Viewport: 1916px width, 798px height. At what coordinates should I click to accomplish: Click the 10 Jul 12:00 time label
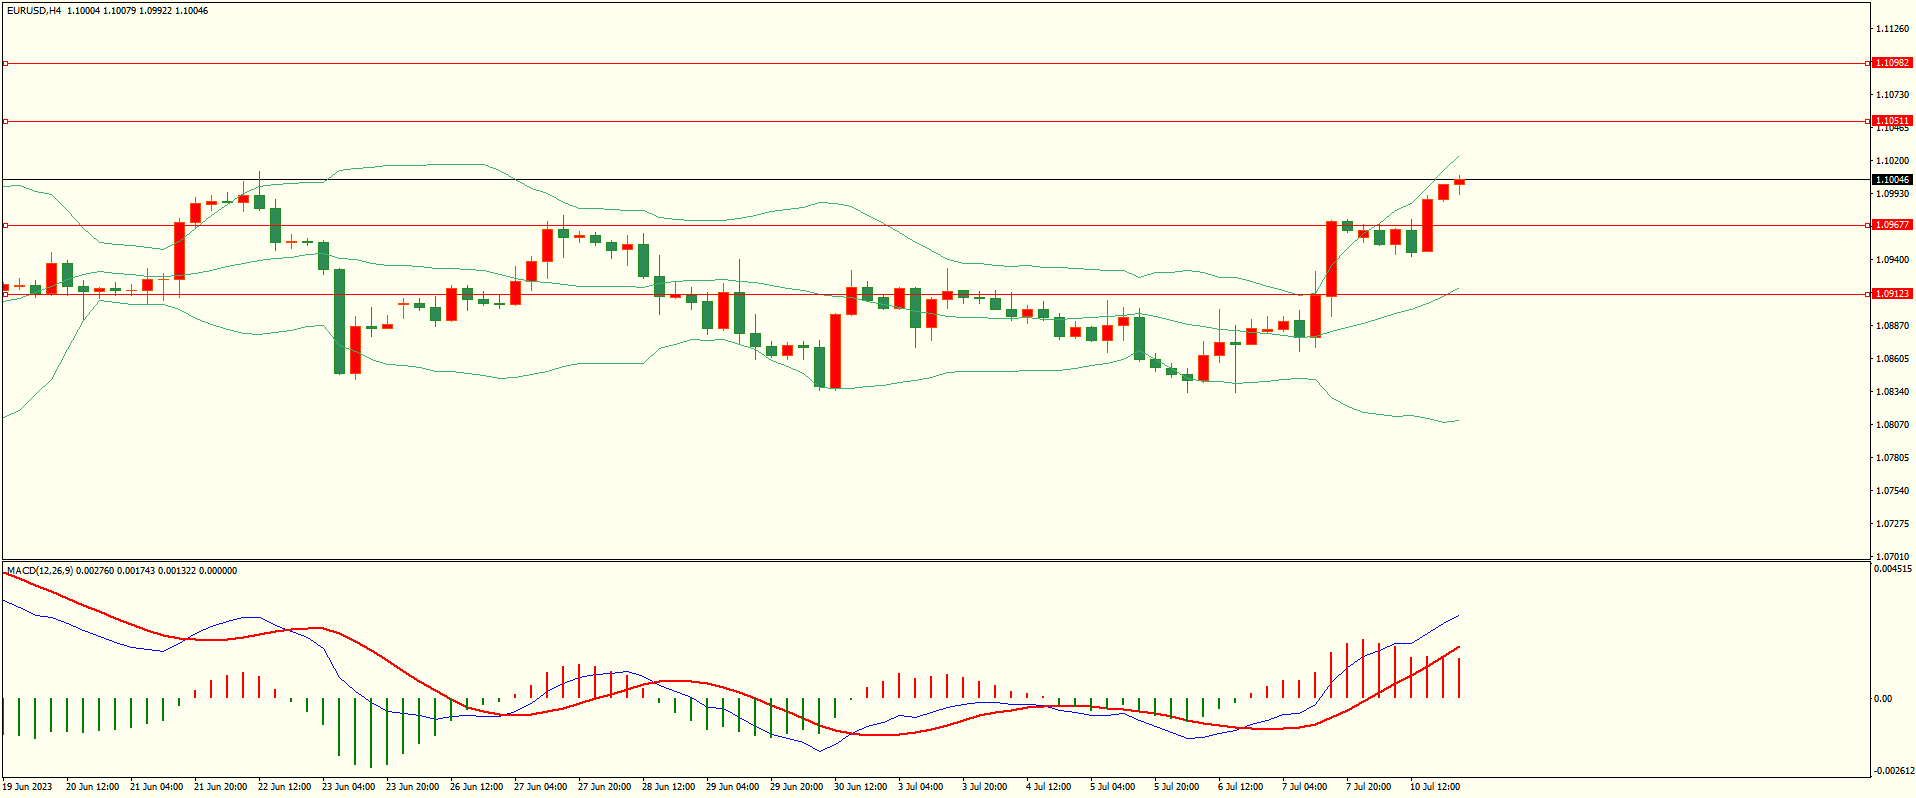[x=1435, y=787]
